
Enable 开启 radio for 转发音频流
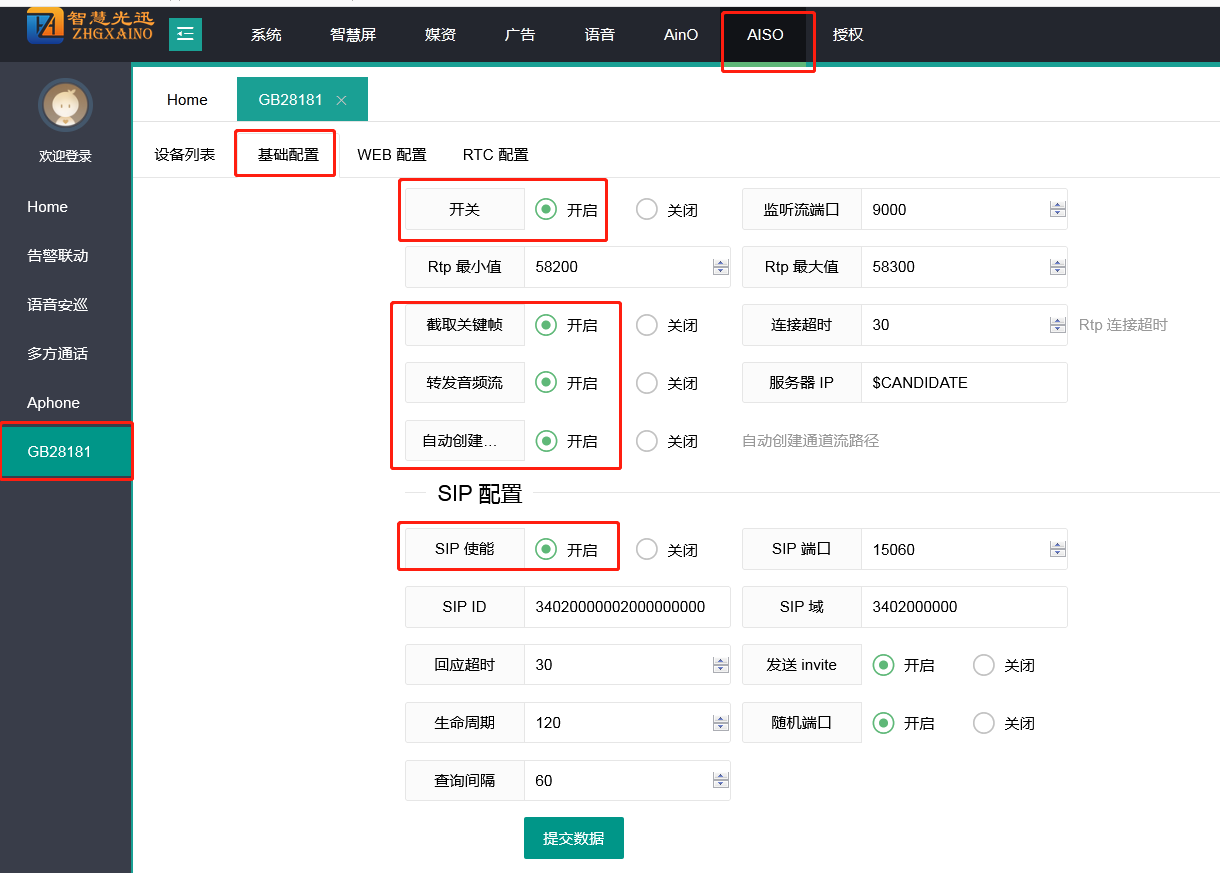pyautogui.click(x=546, y=382)
